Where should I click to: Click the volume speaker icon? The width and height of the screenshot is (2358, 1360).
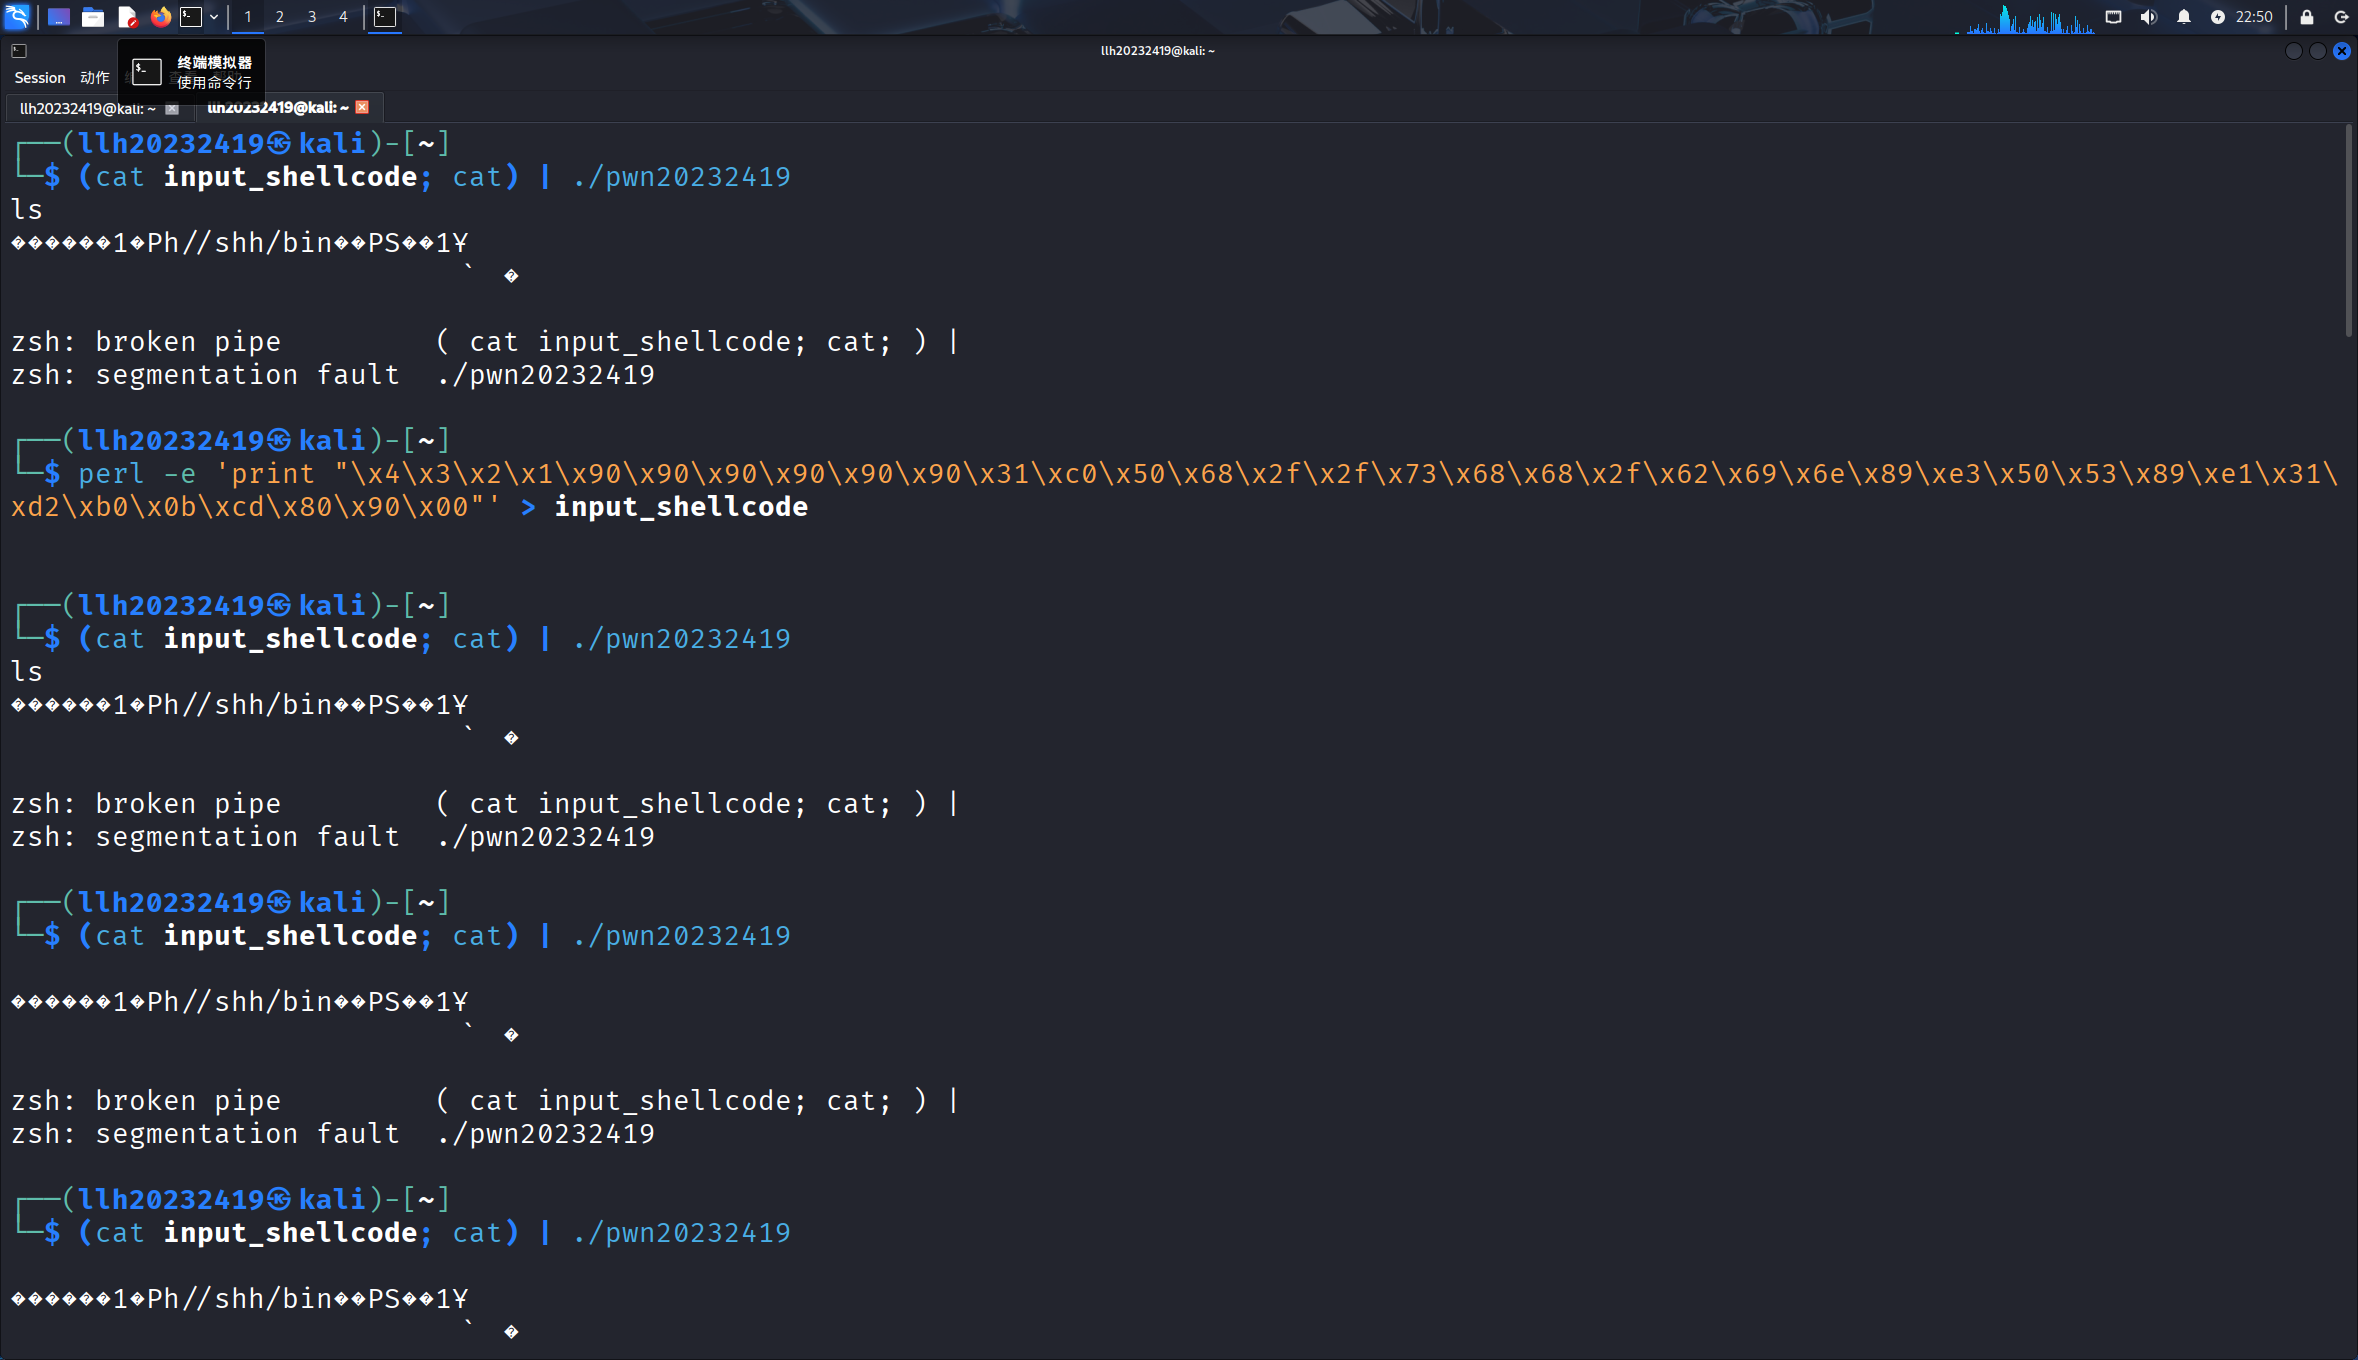(x=2148, y=16)
